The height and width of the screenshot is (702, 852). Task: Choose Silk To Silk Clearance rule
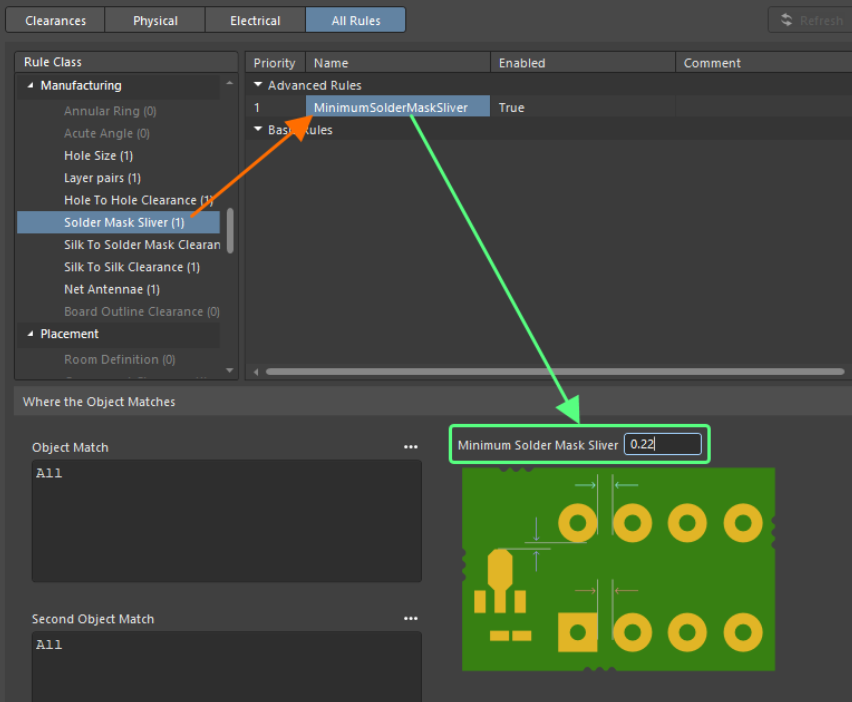click(131, 267)
